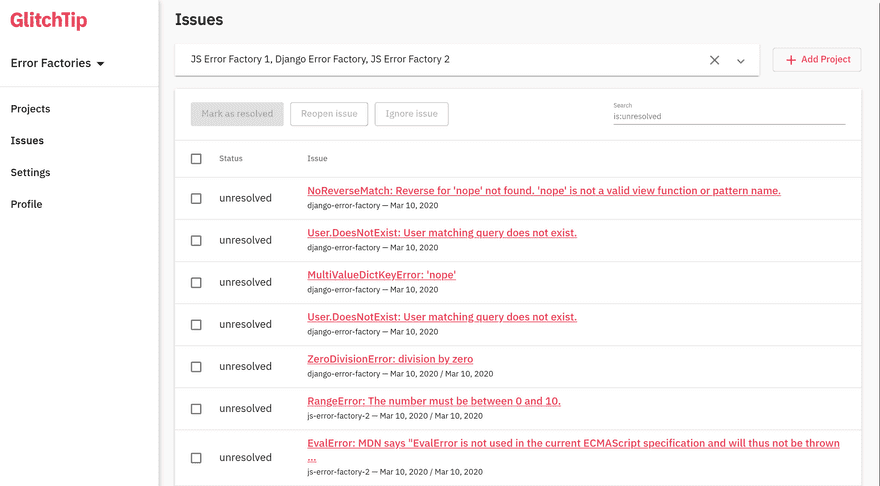Screen dimensions: 880x486
Task: Tick the ZeroDivisionError issue checkbox
Action: 196,367
